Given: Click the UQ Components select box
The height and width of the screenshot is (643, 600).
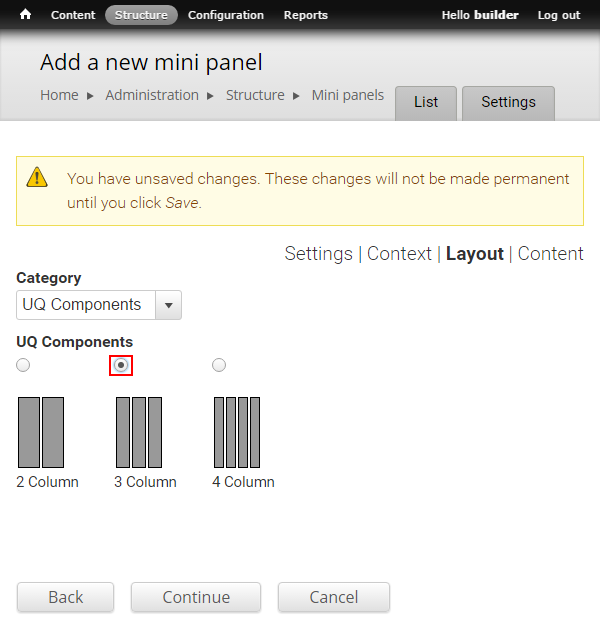Looking at the screenshot, I should click(x=99, y=305).
